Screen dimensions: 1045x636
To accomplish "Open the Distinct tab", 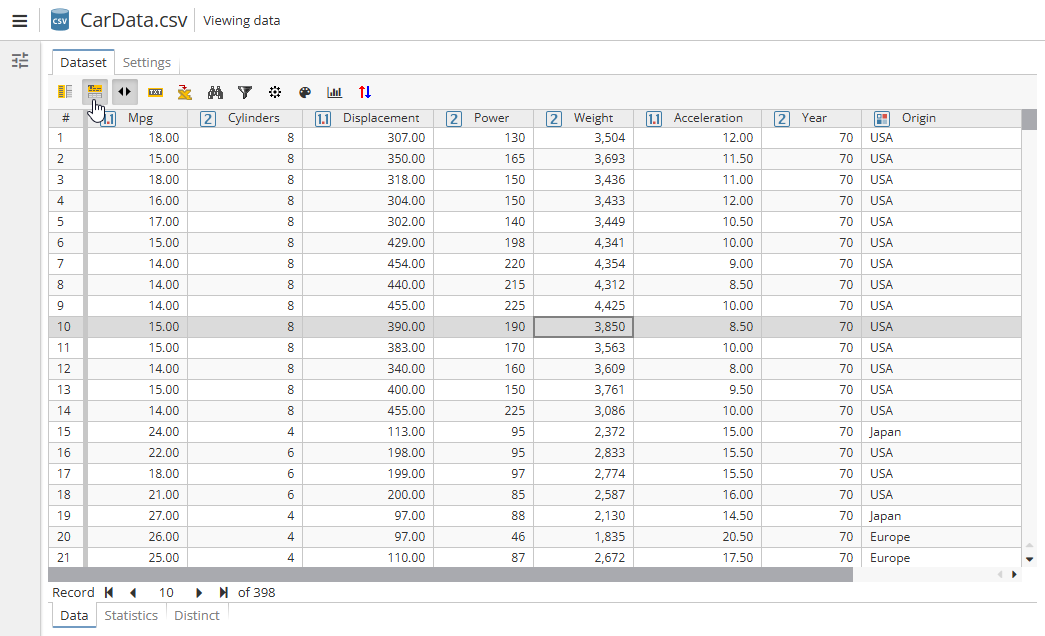I will point(197,615).
